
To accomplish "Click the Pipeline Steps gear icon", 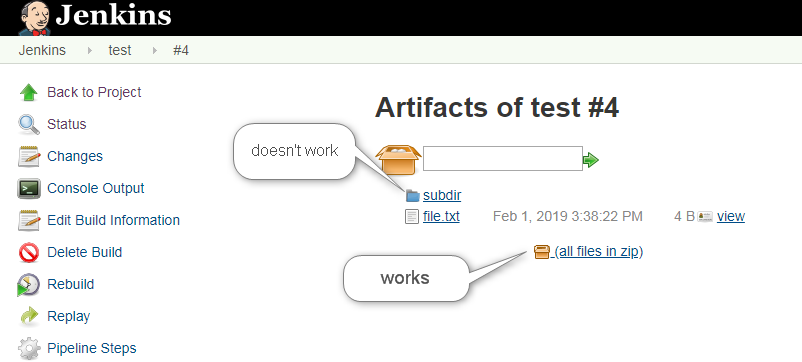I will tap(29, 349).
